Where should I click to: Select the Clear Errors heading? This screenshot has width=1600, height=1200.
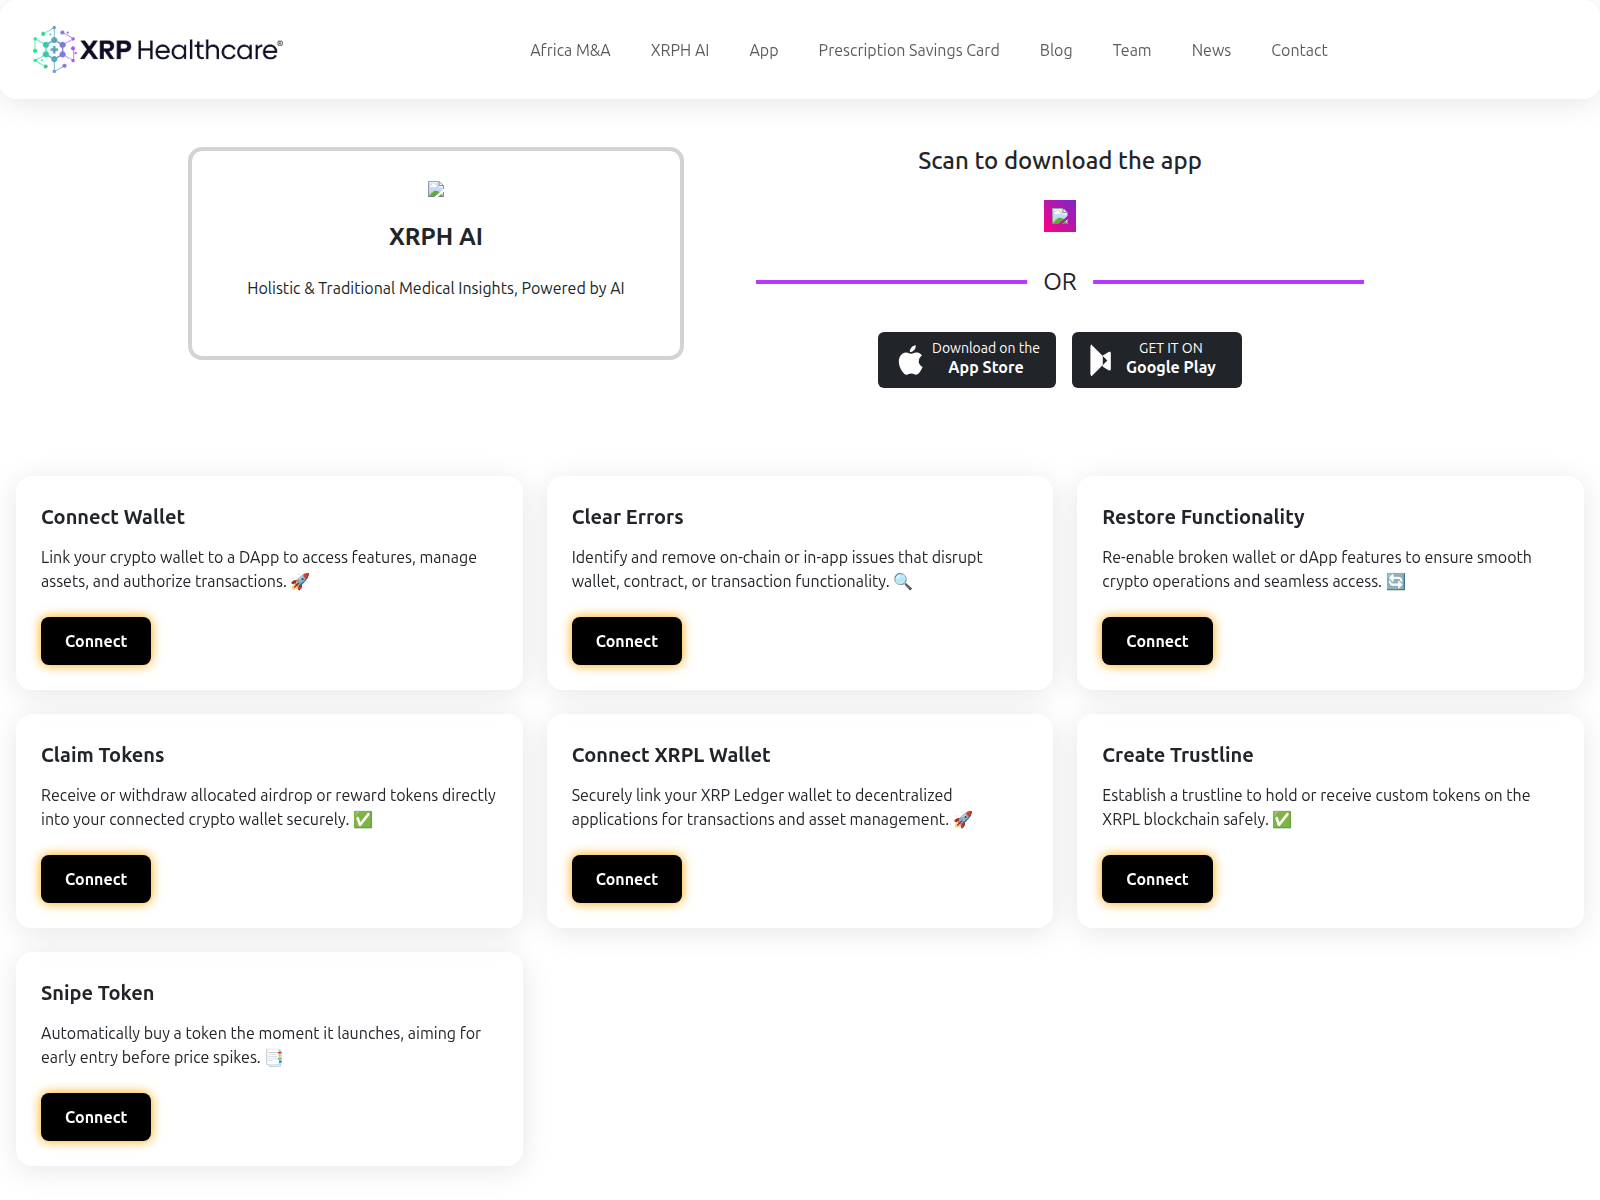pyautogui.click(x=627, y=517)
